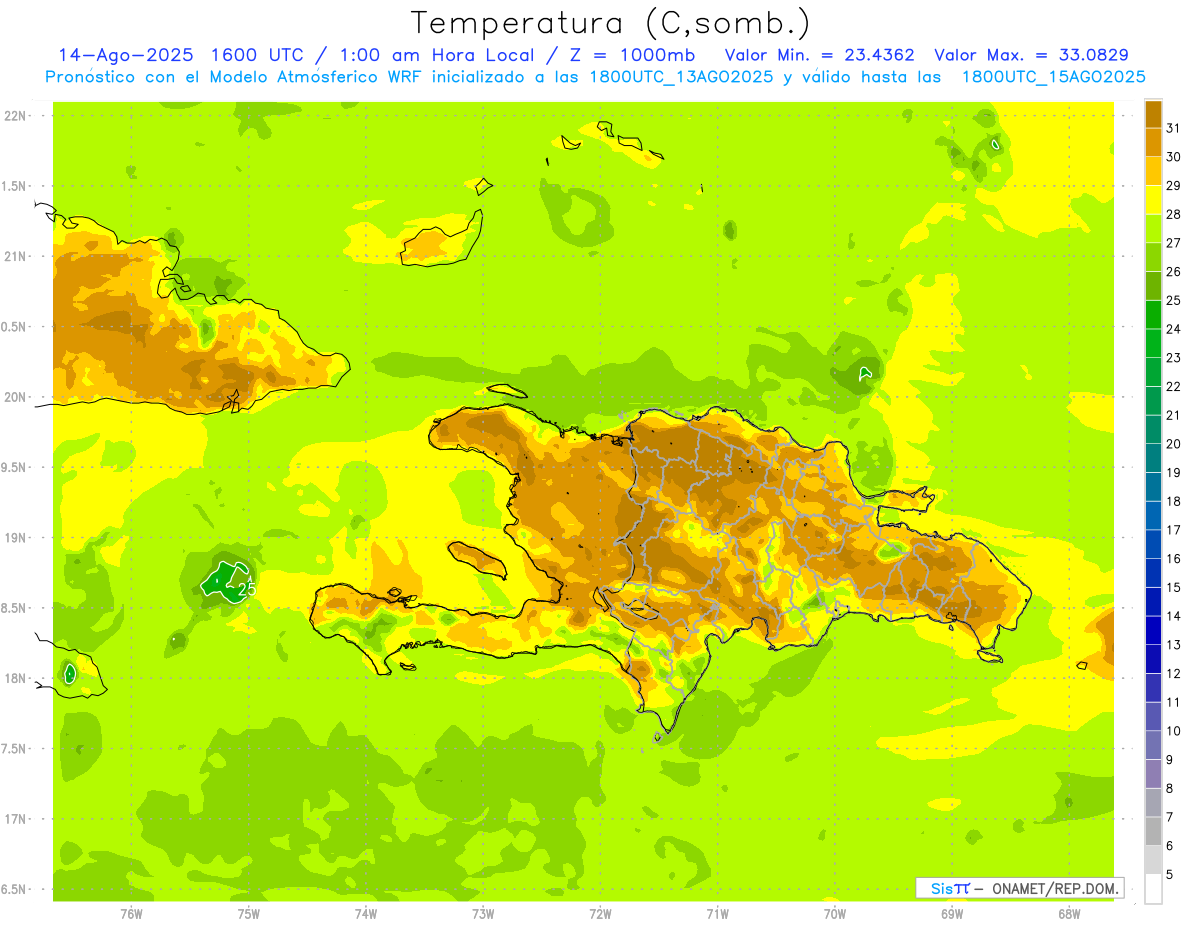The height and width of the screenshot is (927, 1200).
Task: Click the "68W" longitude axis label
Action: pos(1068,913)
